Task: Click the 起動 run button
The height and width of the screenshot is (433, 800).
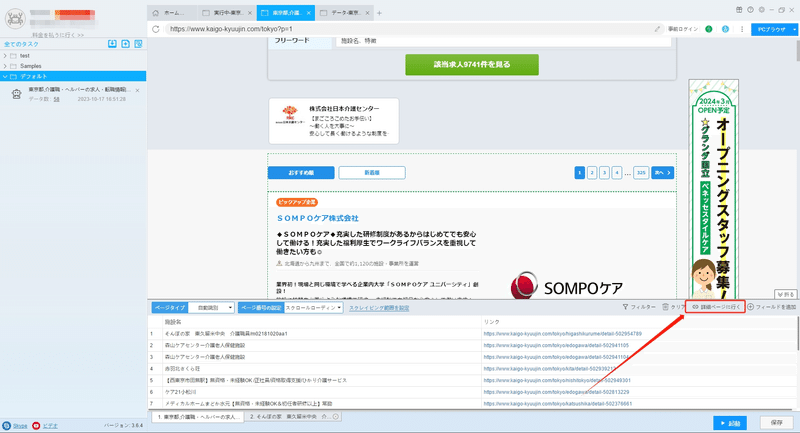Action: pyautogui.click(x=730, y=423)
